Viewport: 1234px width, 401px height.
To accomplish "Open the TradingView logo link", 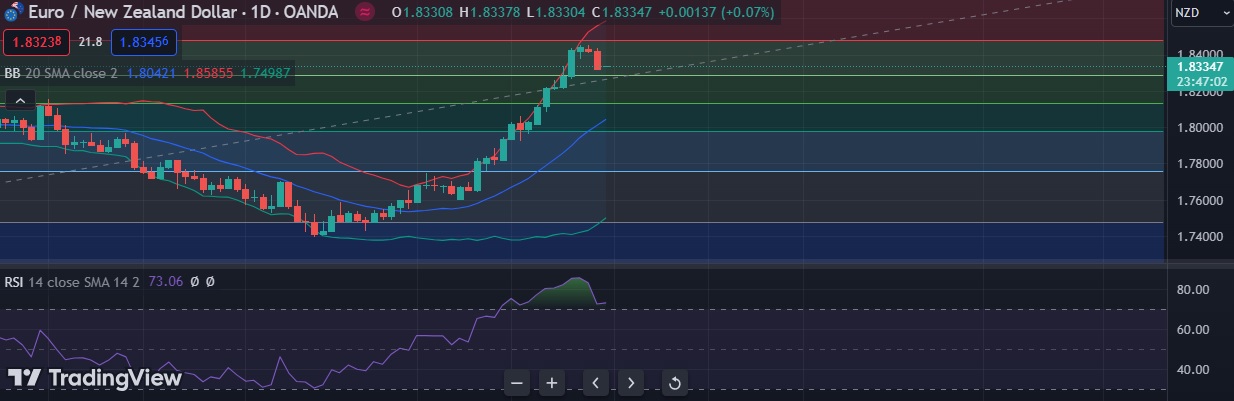I will pyautogui.click(x=96, y=378).
